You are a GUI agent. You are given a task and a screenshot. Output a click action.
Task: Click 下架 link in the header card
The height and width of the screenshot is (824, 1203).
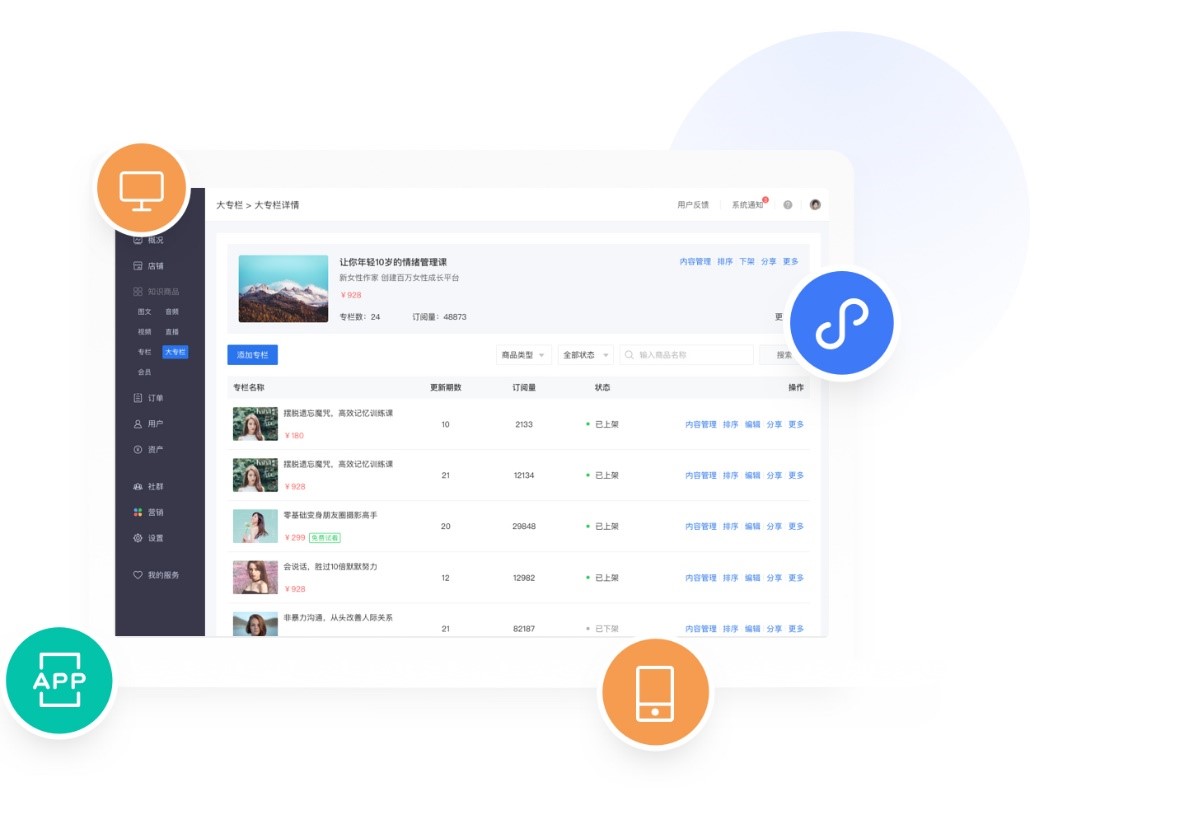(x=747, y=262)
